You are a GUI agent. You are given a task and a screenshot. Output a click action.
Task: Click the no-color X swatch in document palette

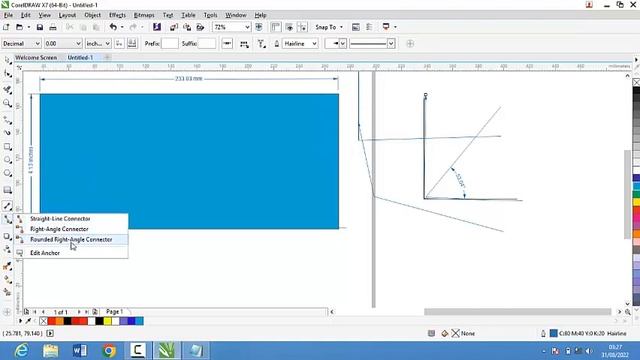pos(43,321)
